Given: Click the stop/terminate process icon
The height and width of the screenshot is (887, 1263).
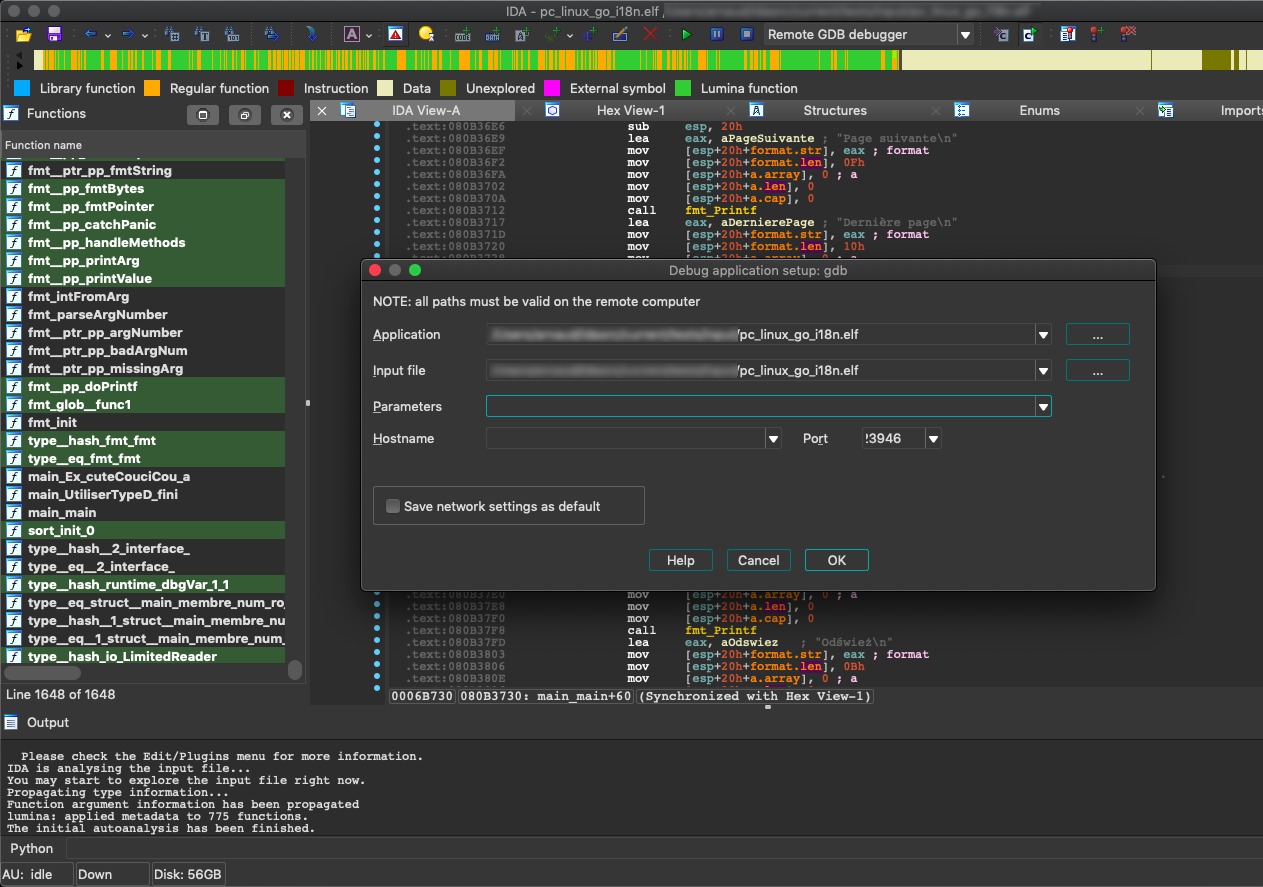Looking at the screenshot, I should (746, 34).
